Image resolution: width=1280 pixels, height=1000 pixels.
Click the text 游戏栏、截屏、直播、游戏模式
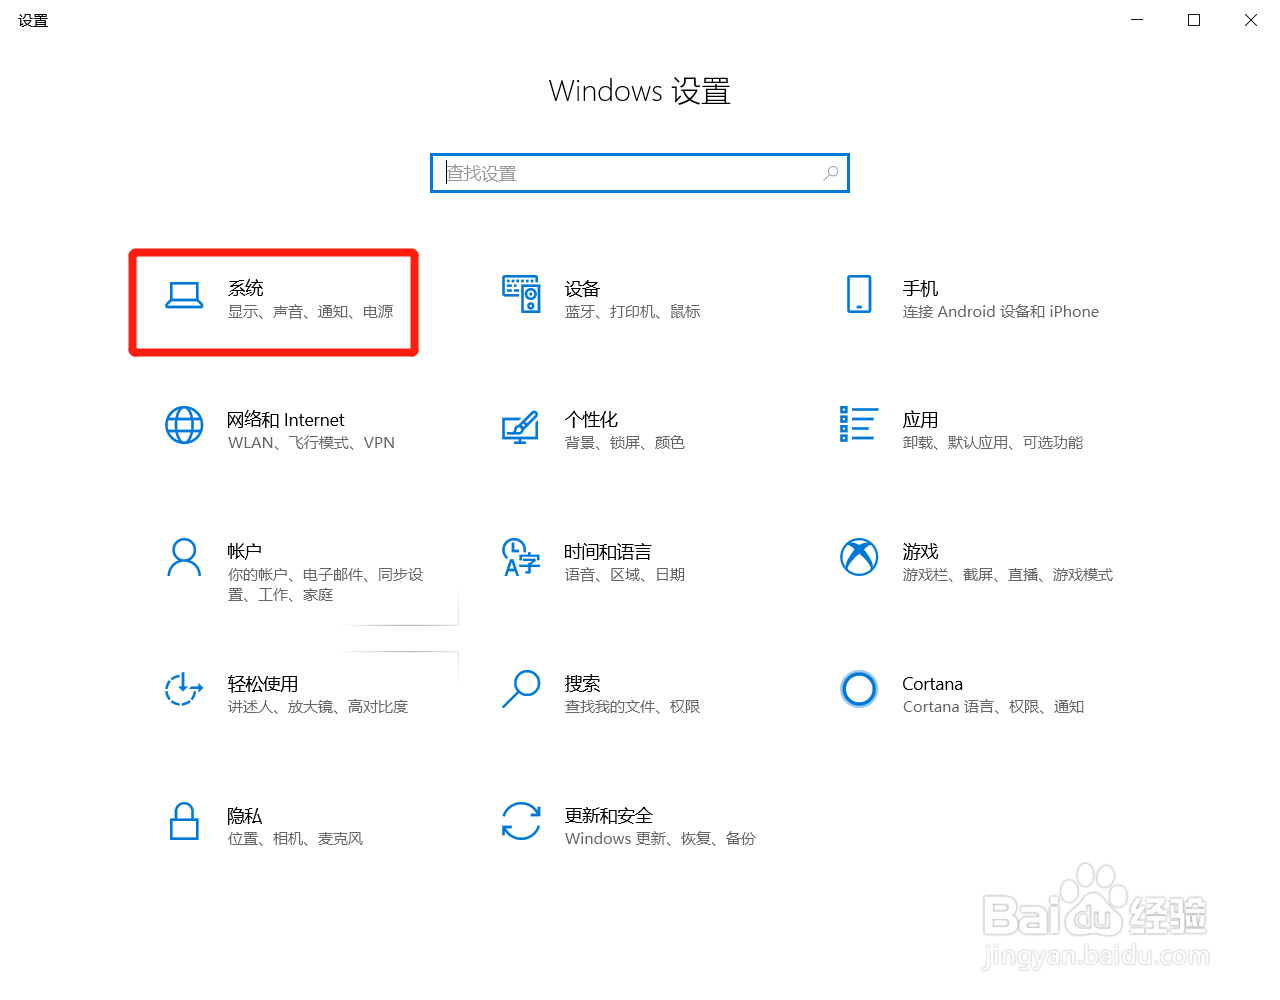(1008, 575)
